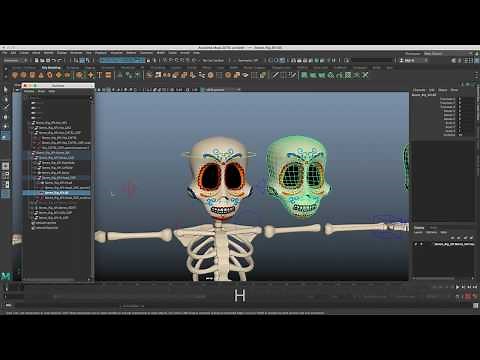Image resolution: width=480 pixels, height=360 pixels.
Task: Open the menu set dropdown
Action: 15,60
